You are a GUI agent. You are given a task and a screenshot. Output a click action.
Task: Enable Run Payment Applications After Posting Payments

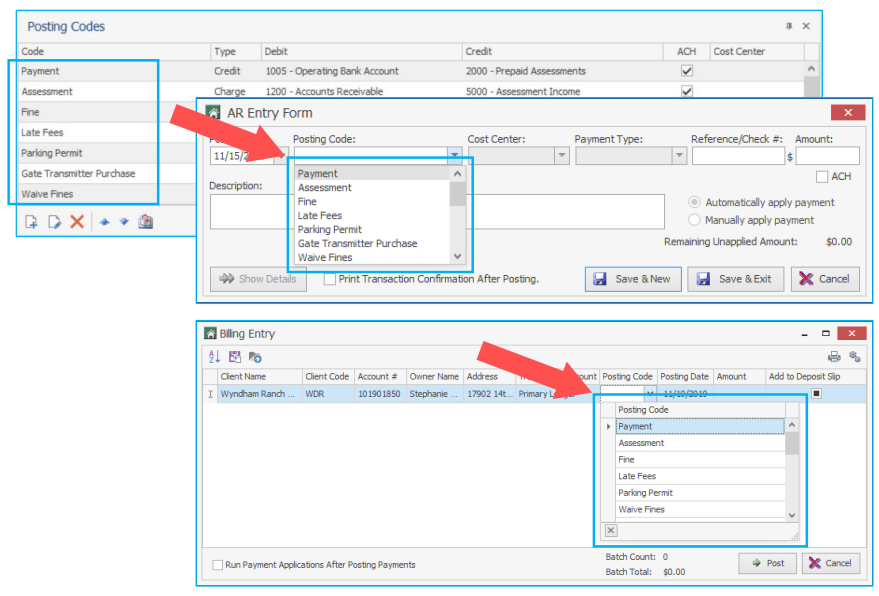218,565
